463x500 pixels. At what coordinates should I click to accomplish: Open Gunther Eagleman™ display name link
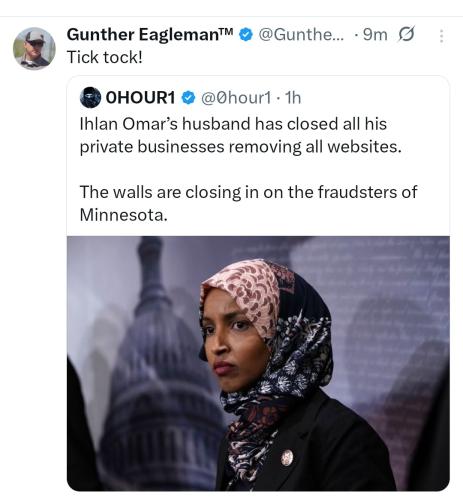(x=150, y=35)
